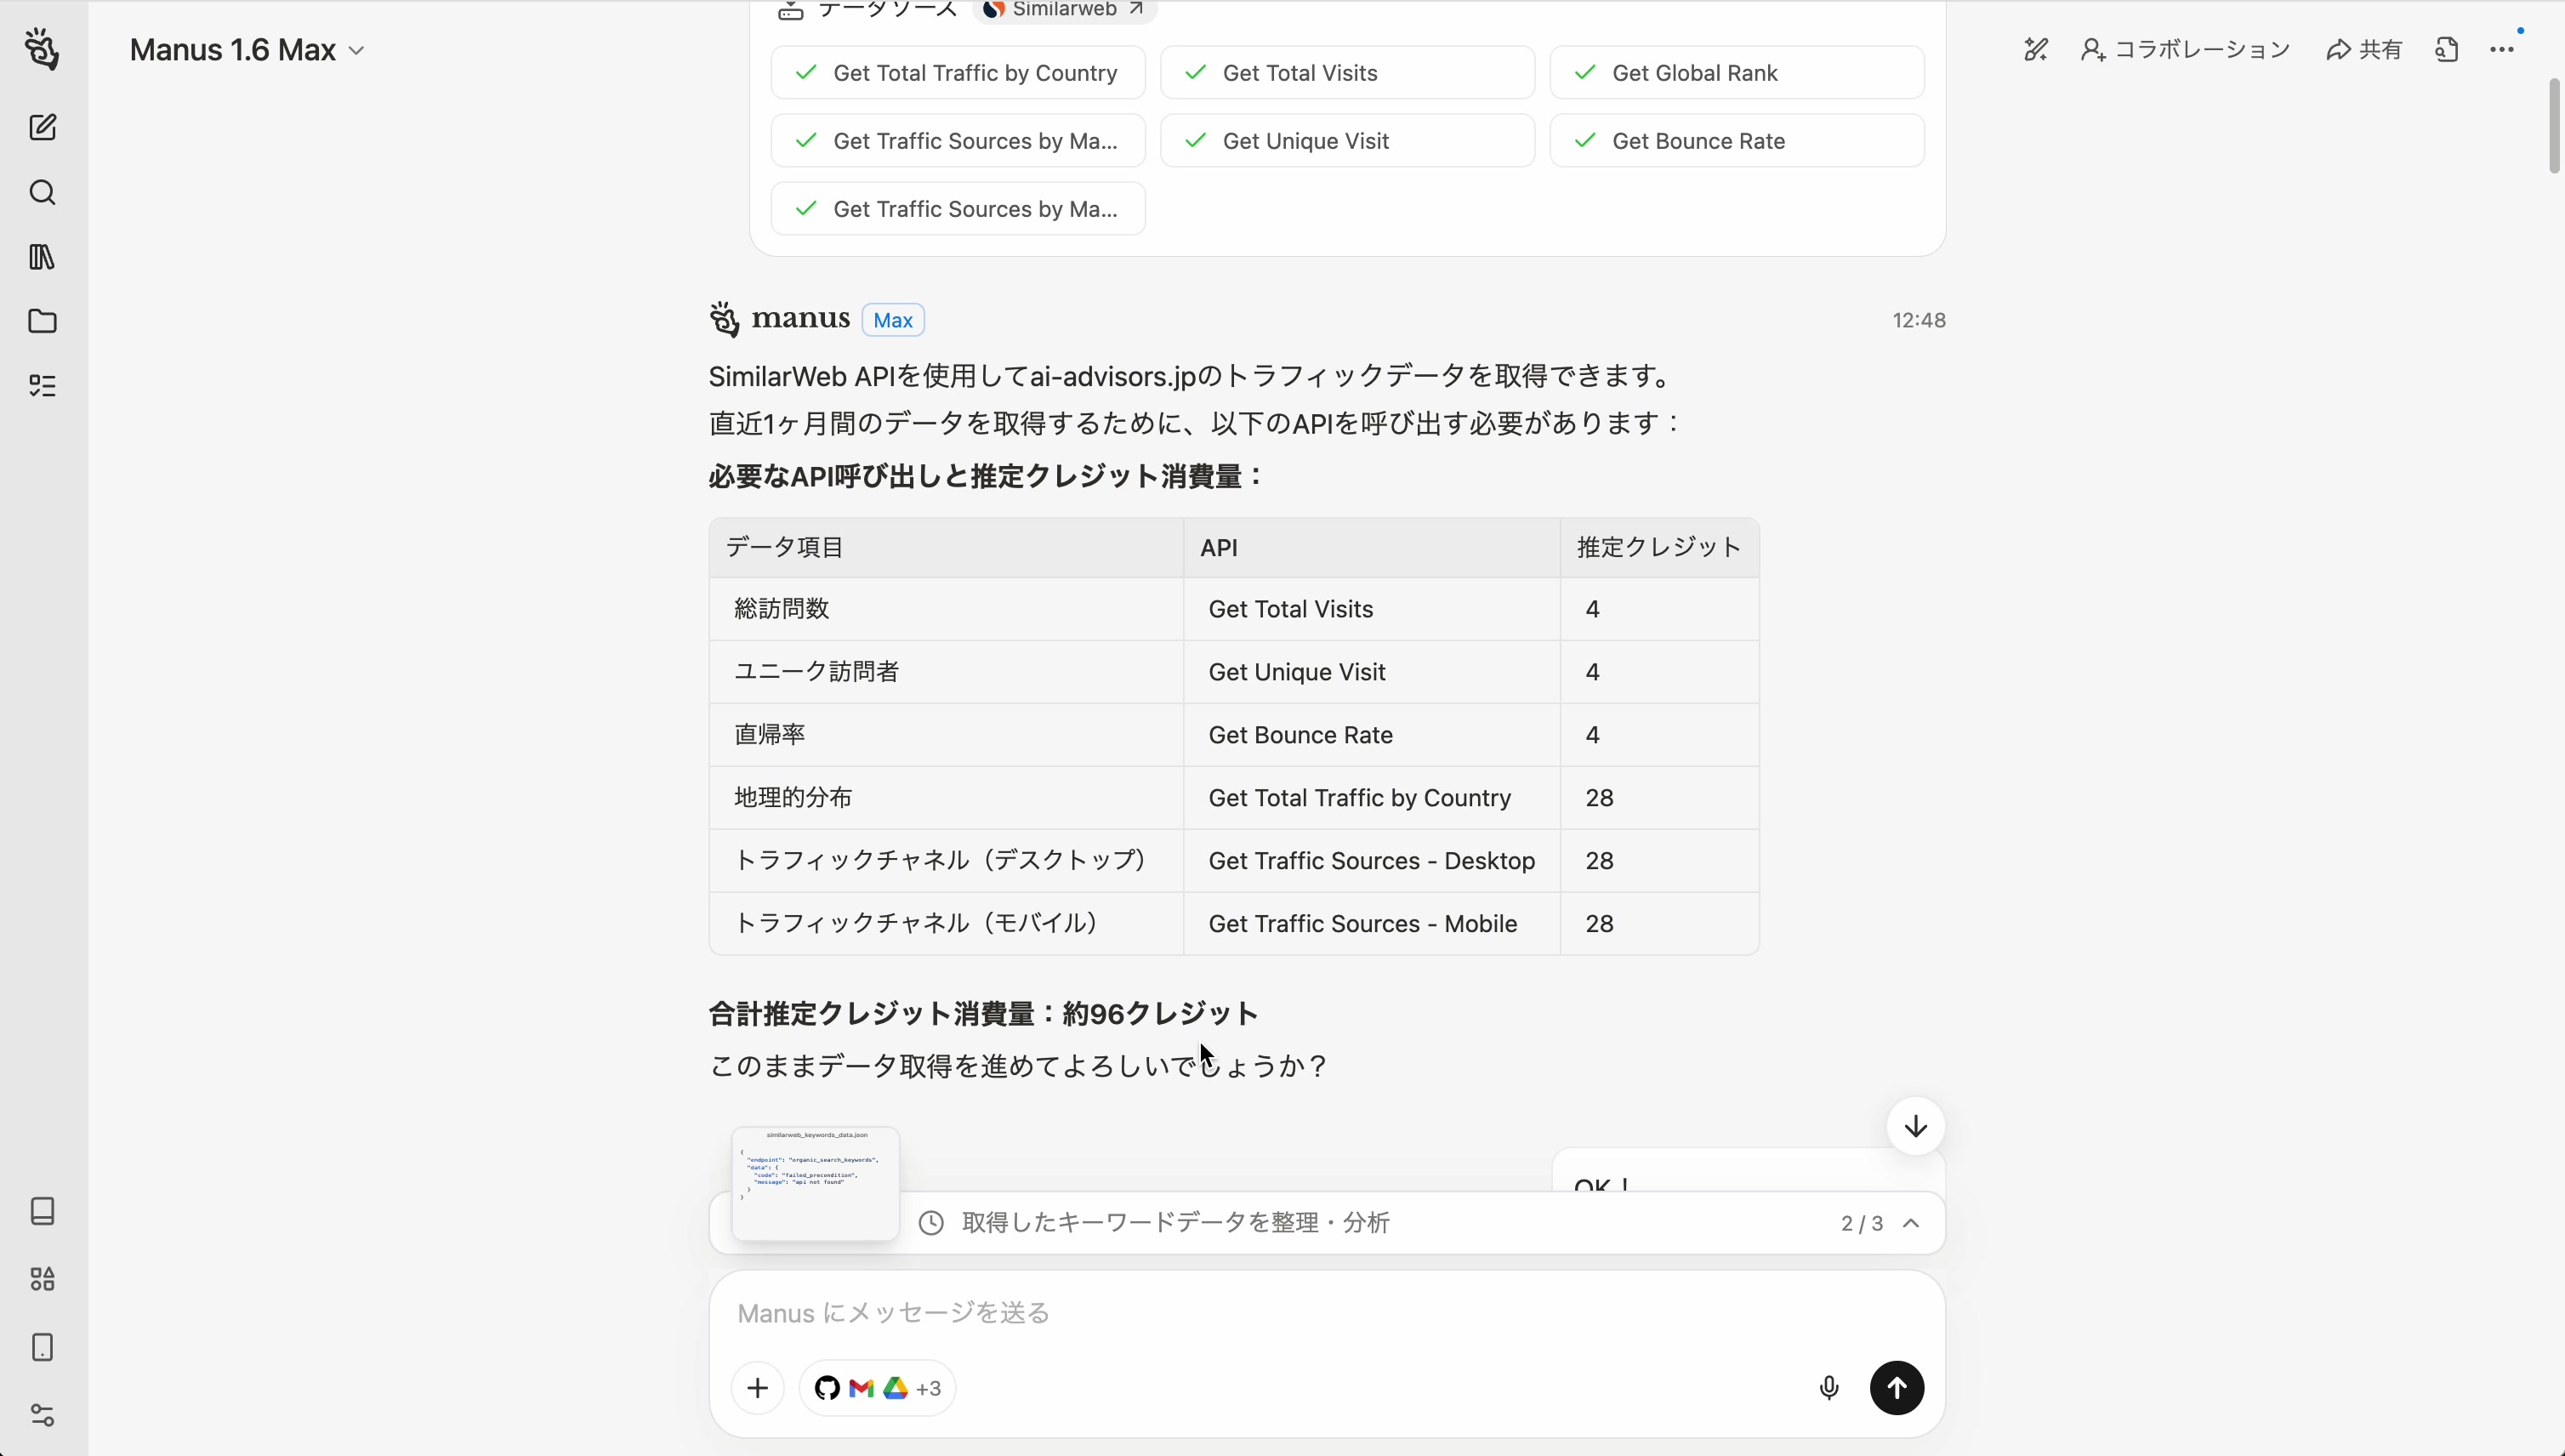Click the magic edit wand icon top right
Viewport: 2565px width, 1456px height.
[2036, 48]
